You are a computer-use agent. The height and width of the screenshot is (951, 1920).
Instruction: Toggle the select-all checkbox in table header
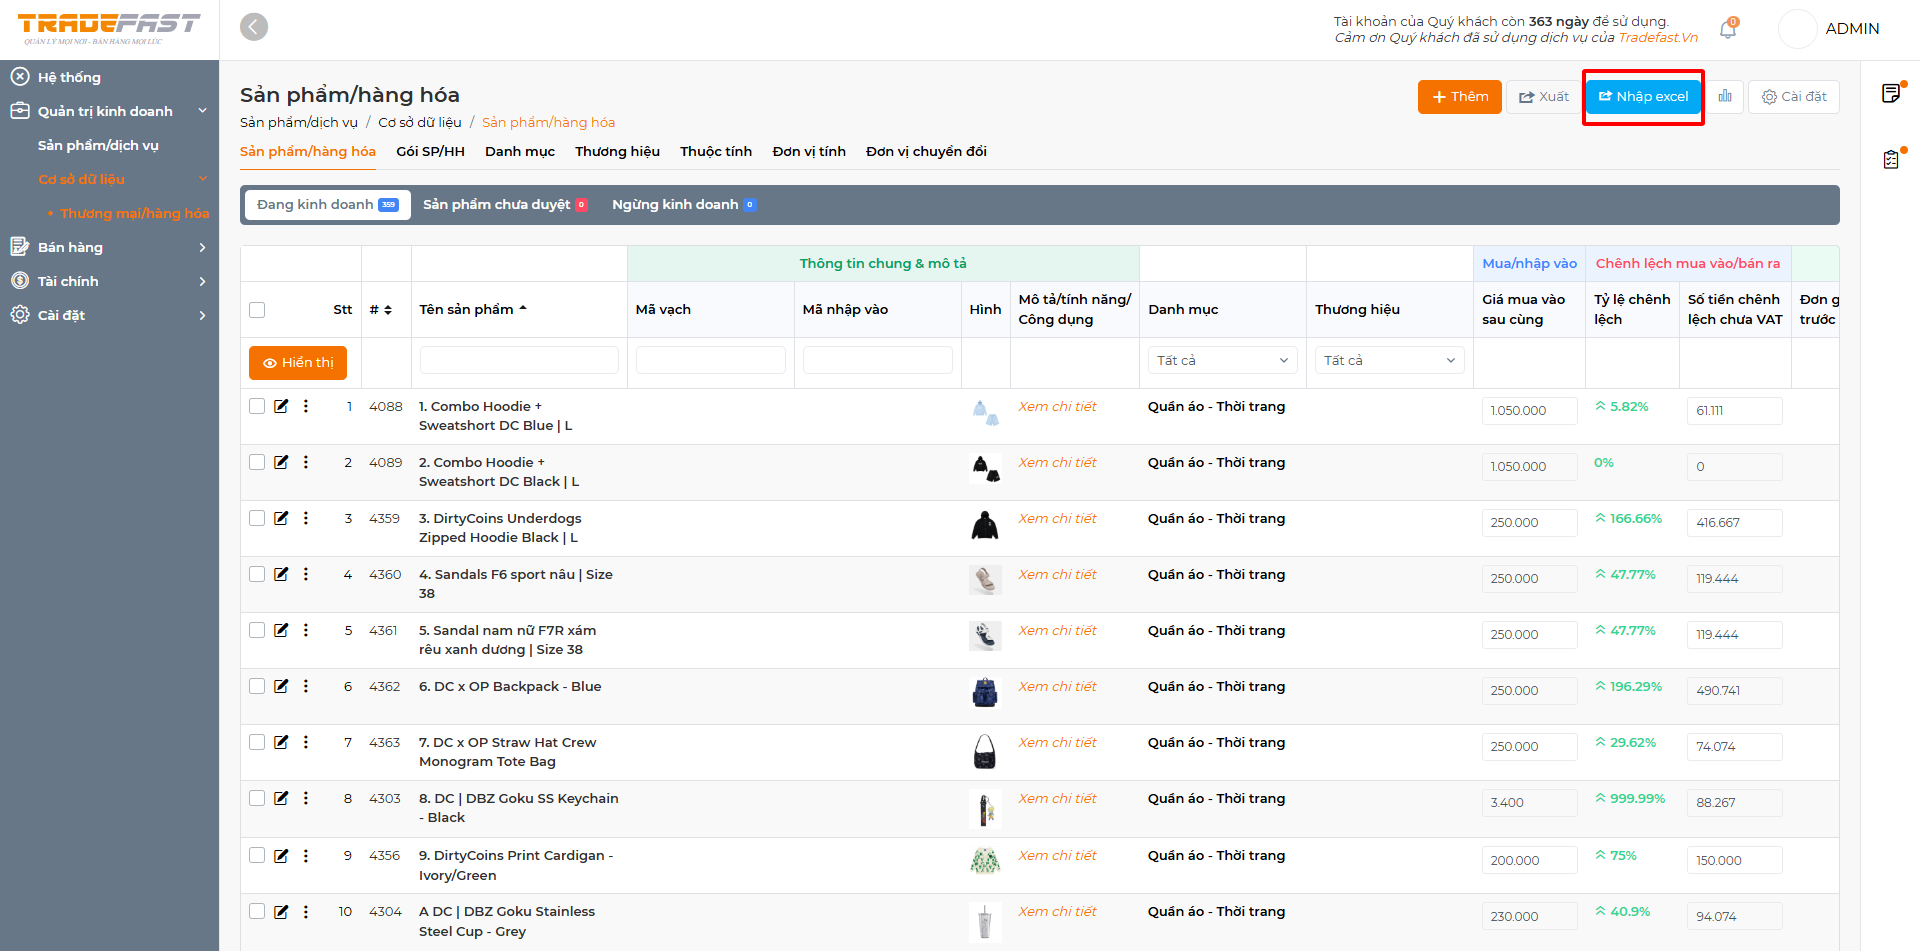tap(257, 310)
